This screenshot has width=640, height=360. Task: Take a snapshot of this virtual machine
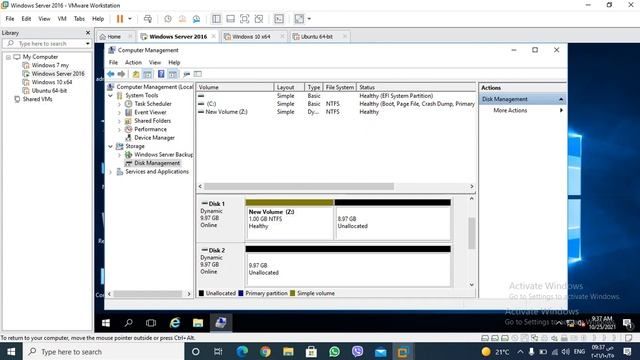(x=168, y=19)
